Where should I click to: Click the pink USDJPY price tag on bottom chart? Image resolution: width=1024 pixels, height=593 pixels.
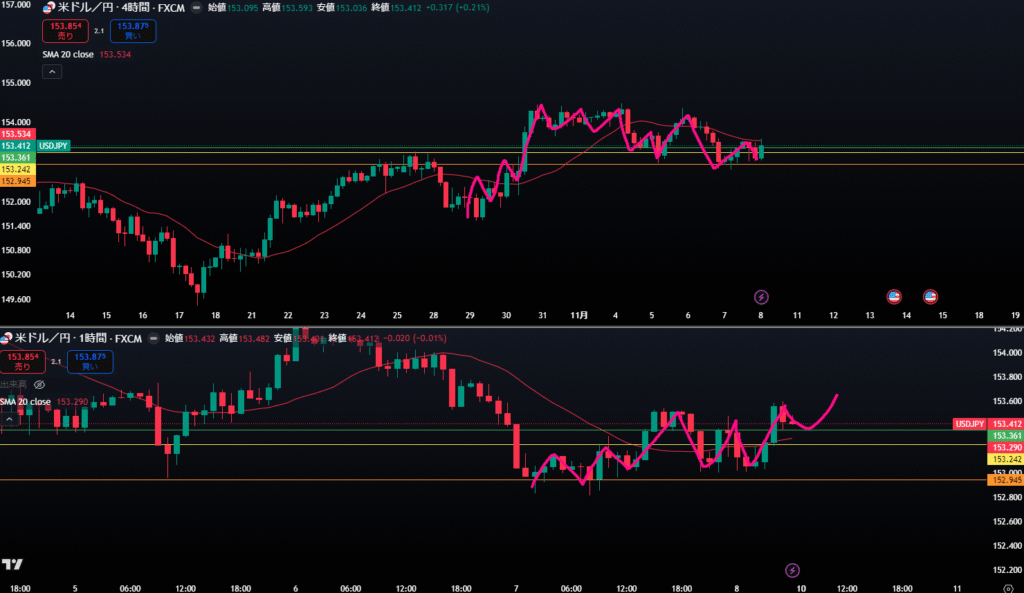click(970, 424)
